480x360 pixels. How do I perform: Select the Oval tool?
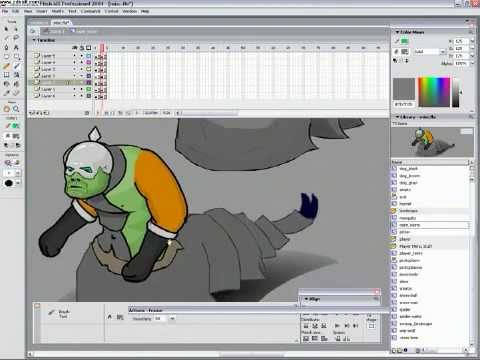6,57
